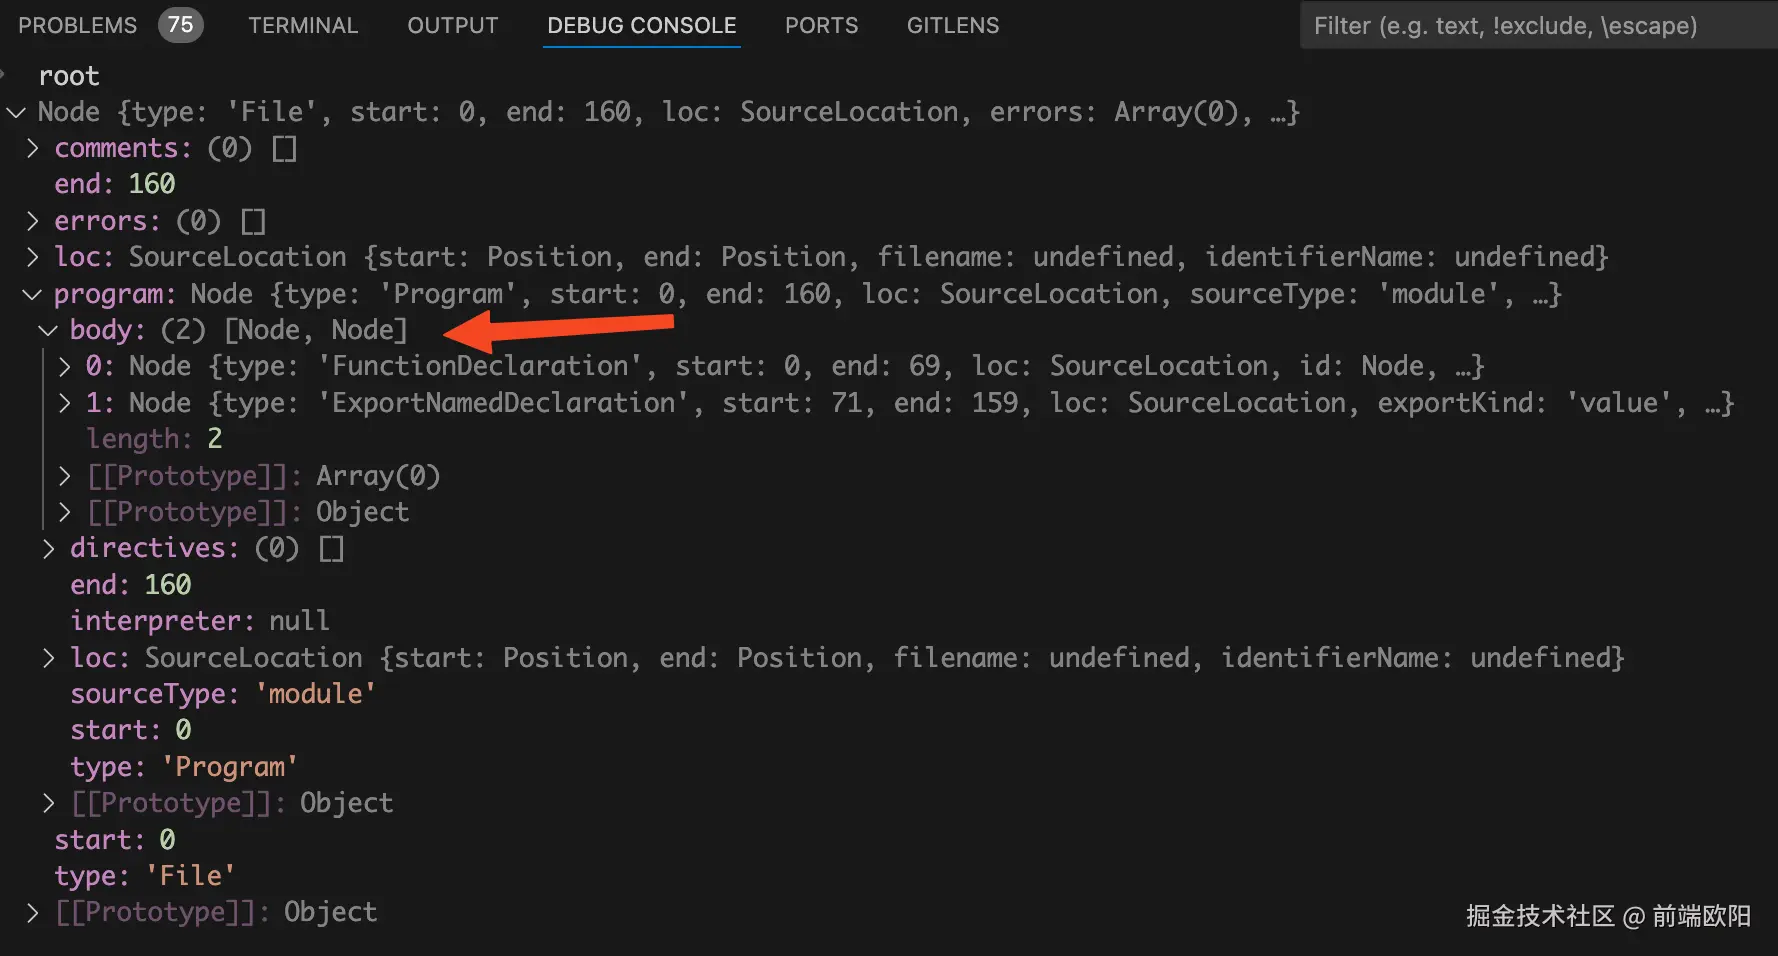
Task: Collapse the body array
Action: (x=48, y=330)
